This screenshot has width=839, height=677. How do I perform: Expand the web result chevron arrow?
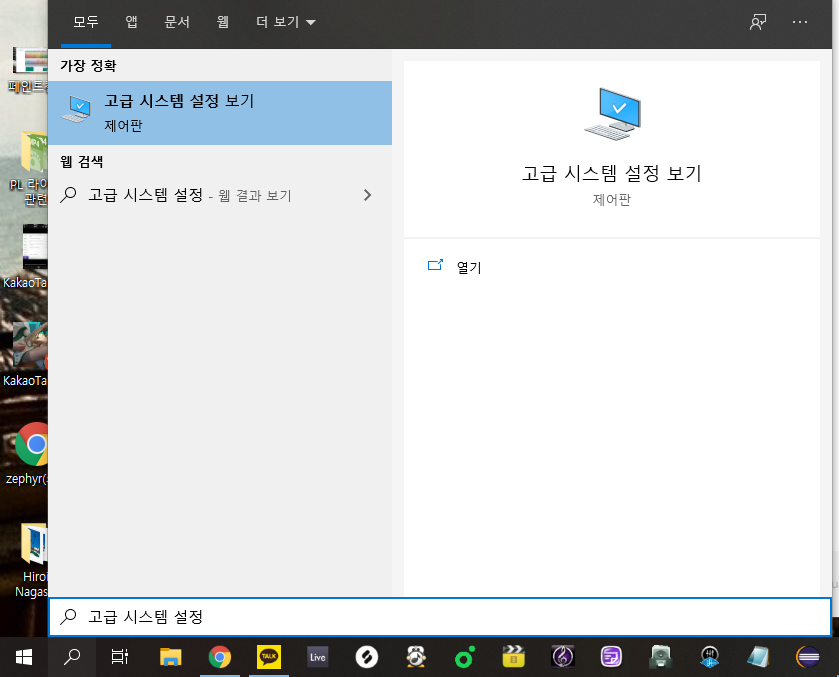(367, 195)
